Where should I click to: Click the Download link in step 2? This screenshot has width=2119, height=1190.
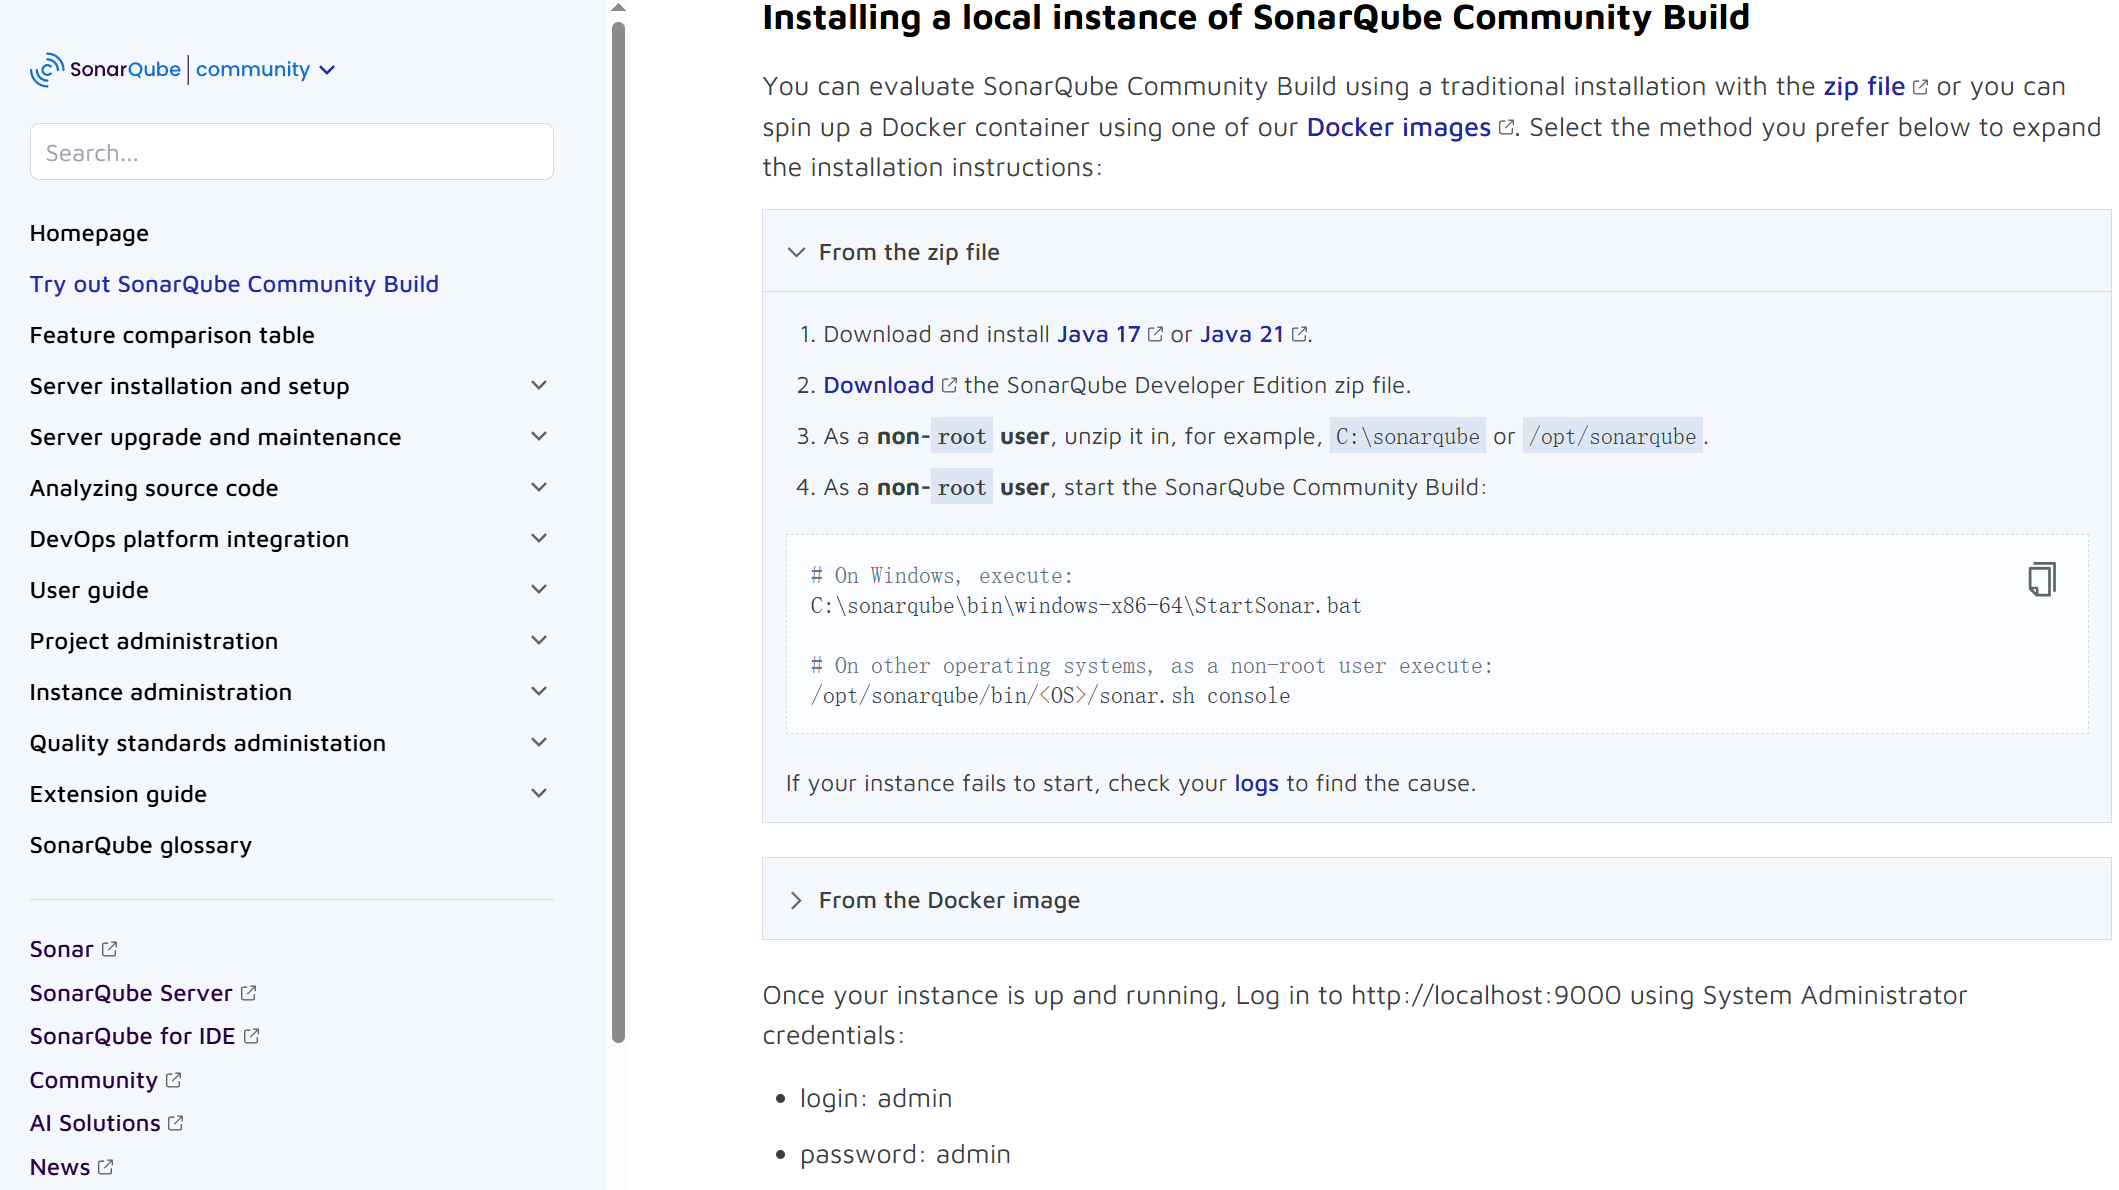pyautogui.click(x=878, y=385)
